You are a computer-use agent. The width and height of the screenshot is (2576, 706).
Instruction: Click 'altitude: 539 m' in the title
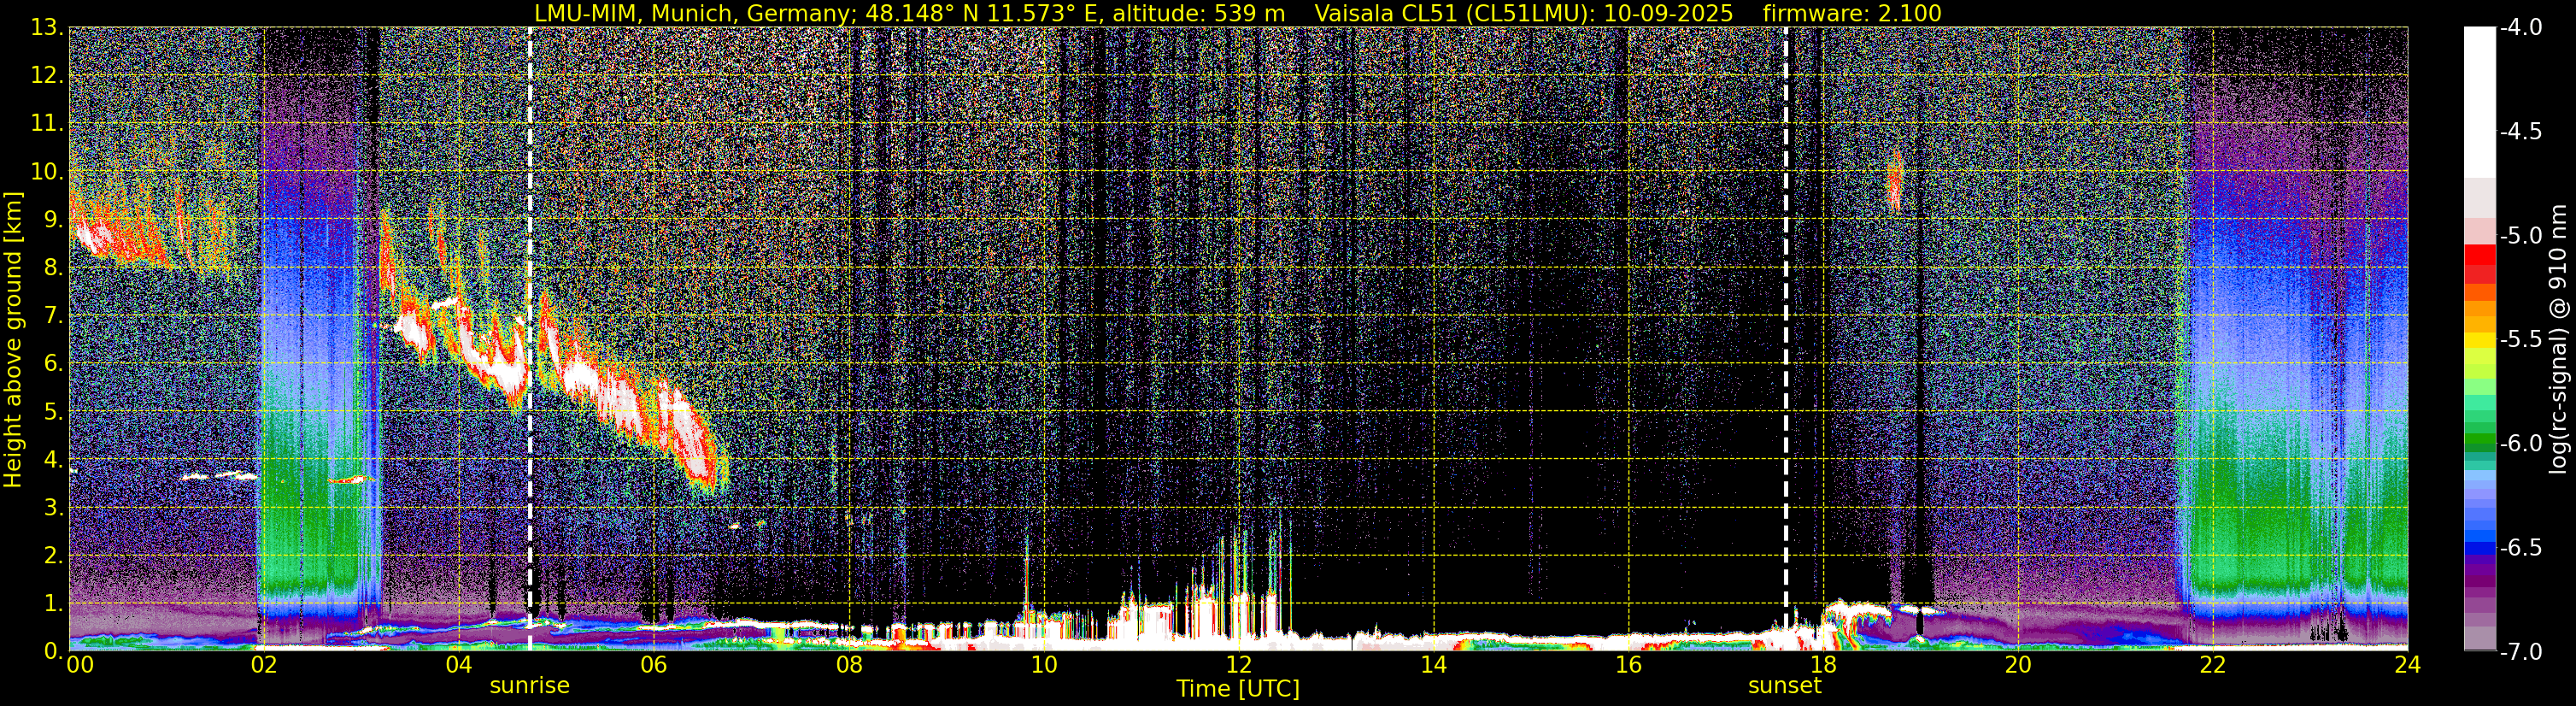point(1198,13)
